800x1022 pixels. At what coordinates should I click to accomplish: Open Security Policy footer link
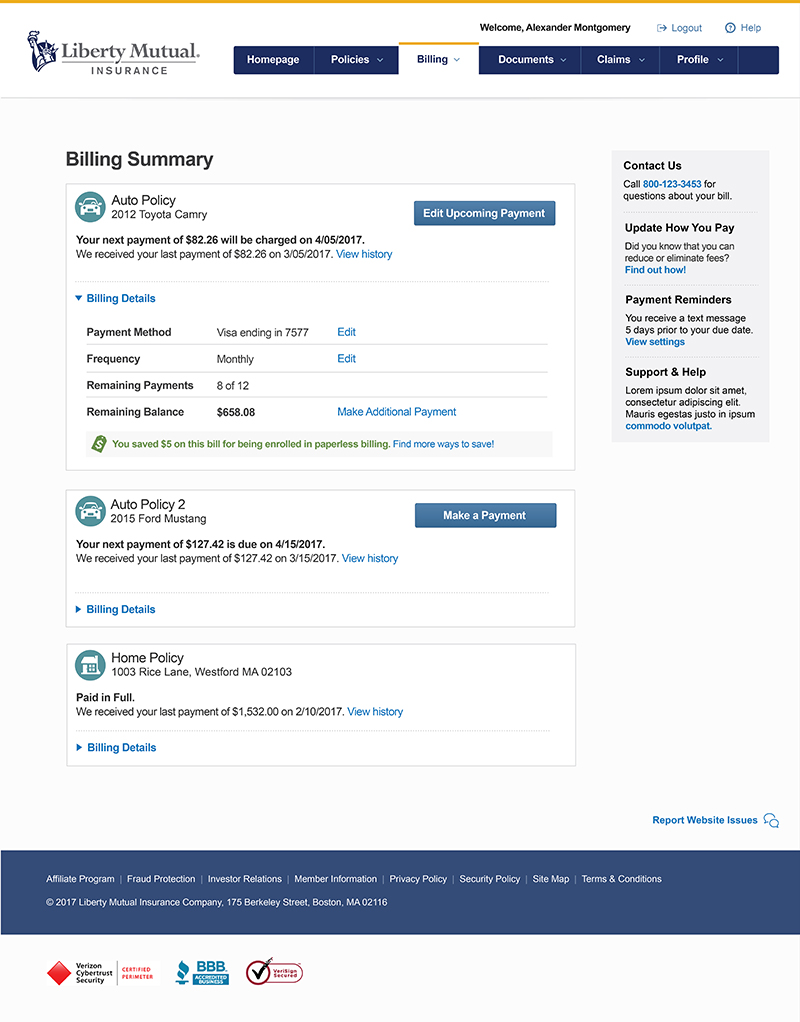click(490, 879)
